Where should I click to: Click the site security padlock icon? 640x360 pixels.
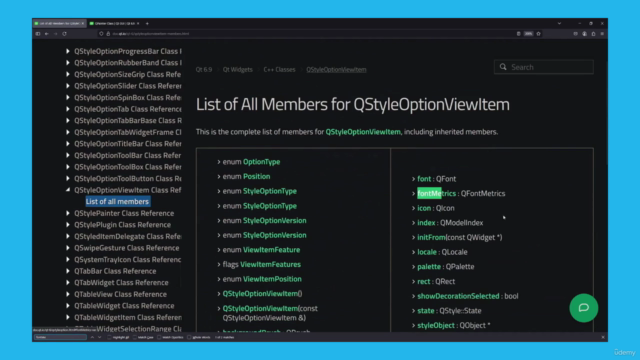108,34
